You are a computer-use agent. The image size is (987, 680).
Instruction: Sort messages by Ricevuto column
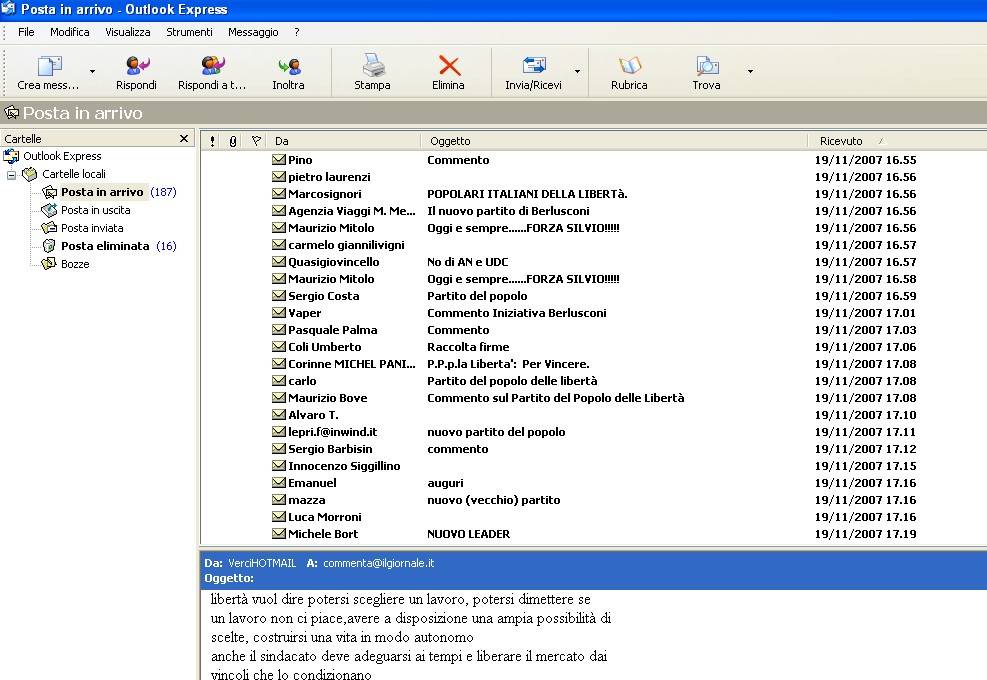tap(897, 141)
